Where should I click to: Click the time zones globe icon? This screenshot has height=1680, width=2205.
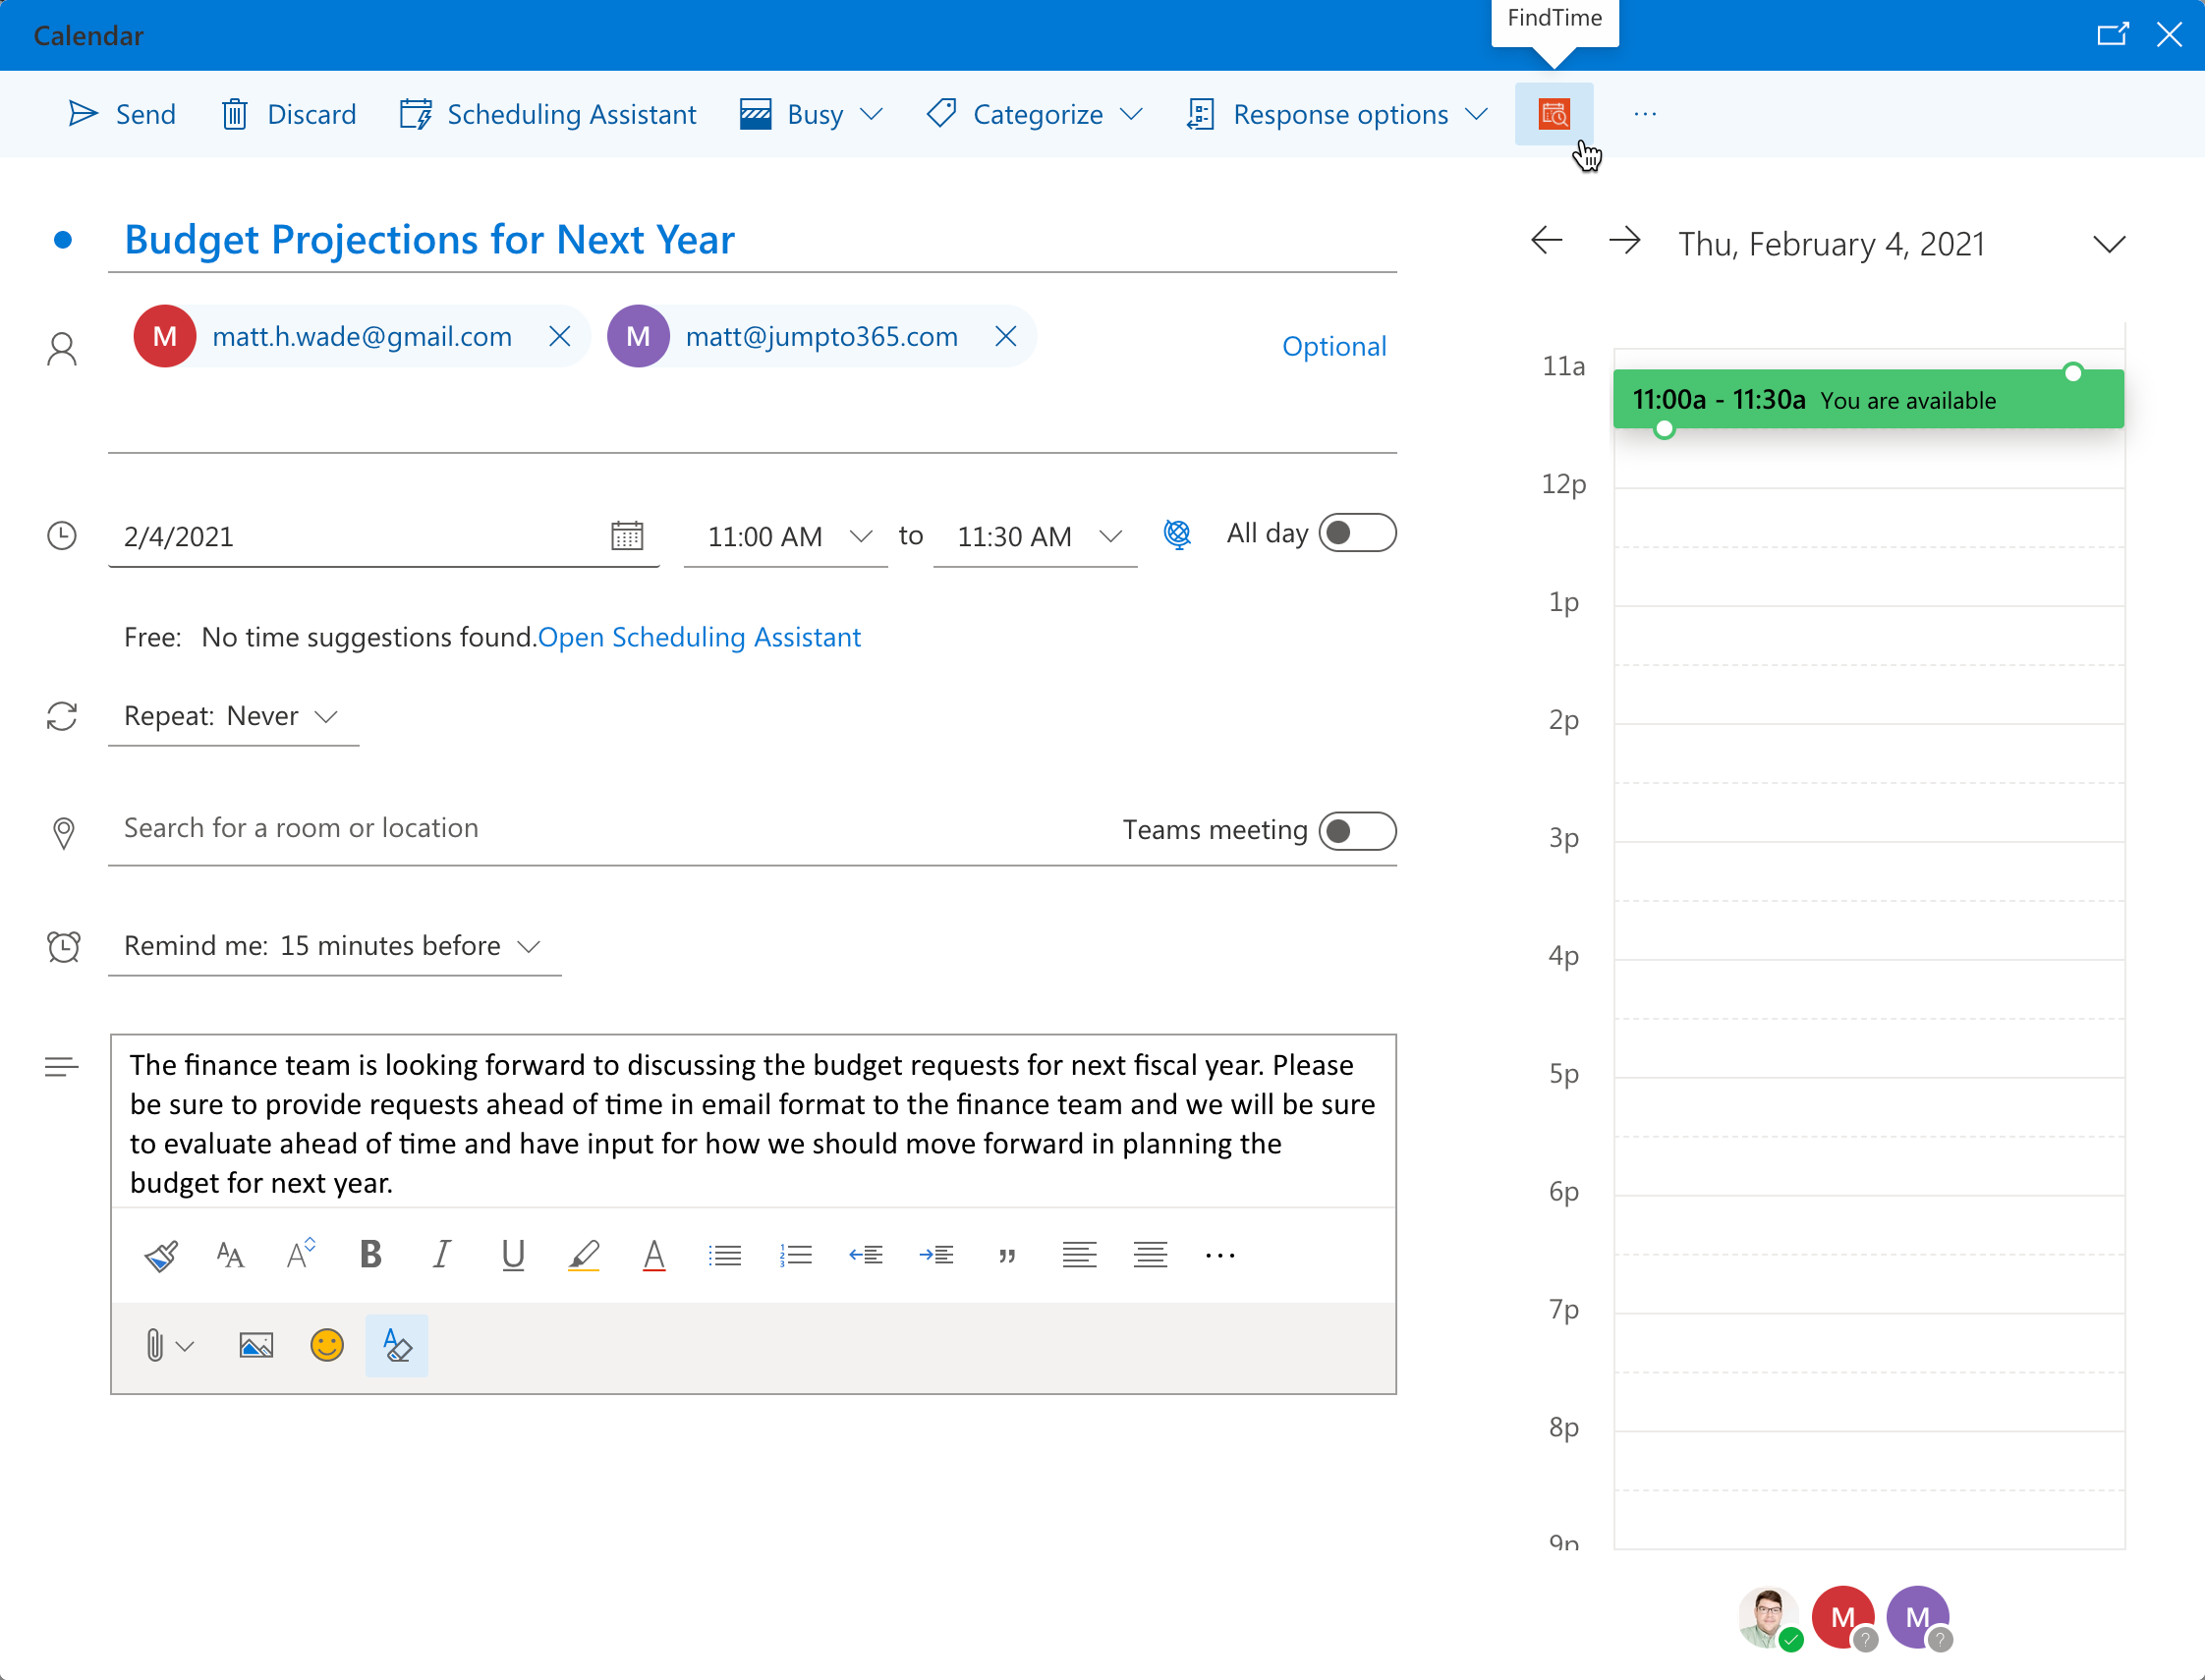point(1177,534)
